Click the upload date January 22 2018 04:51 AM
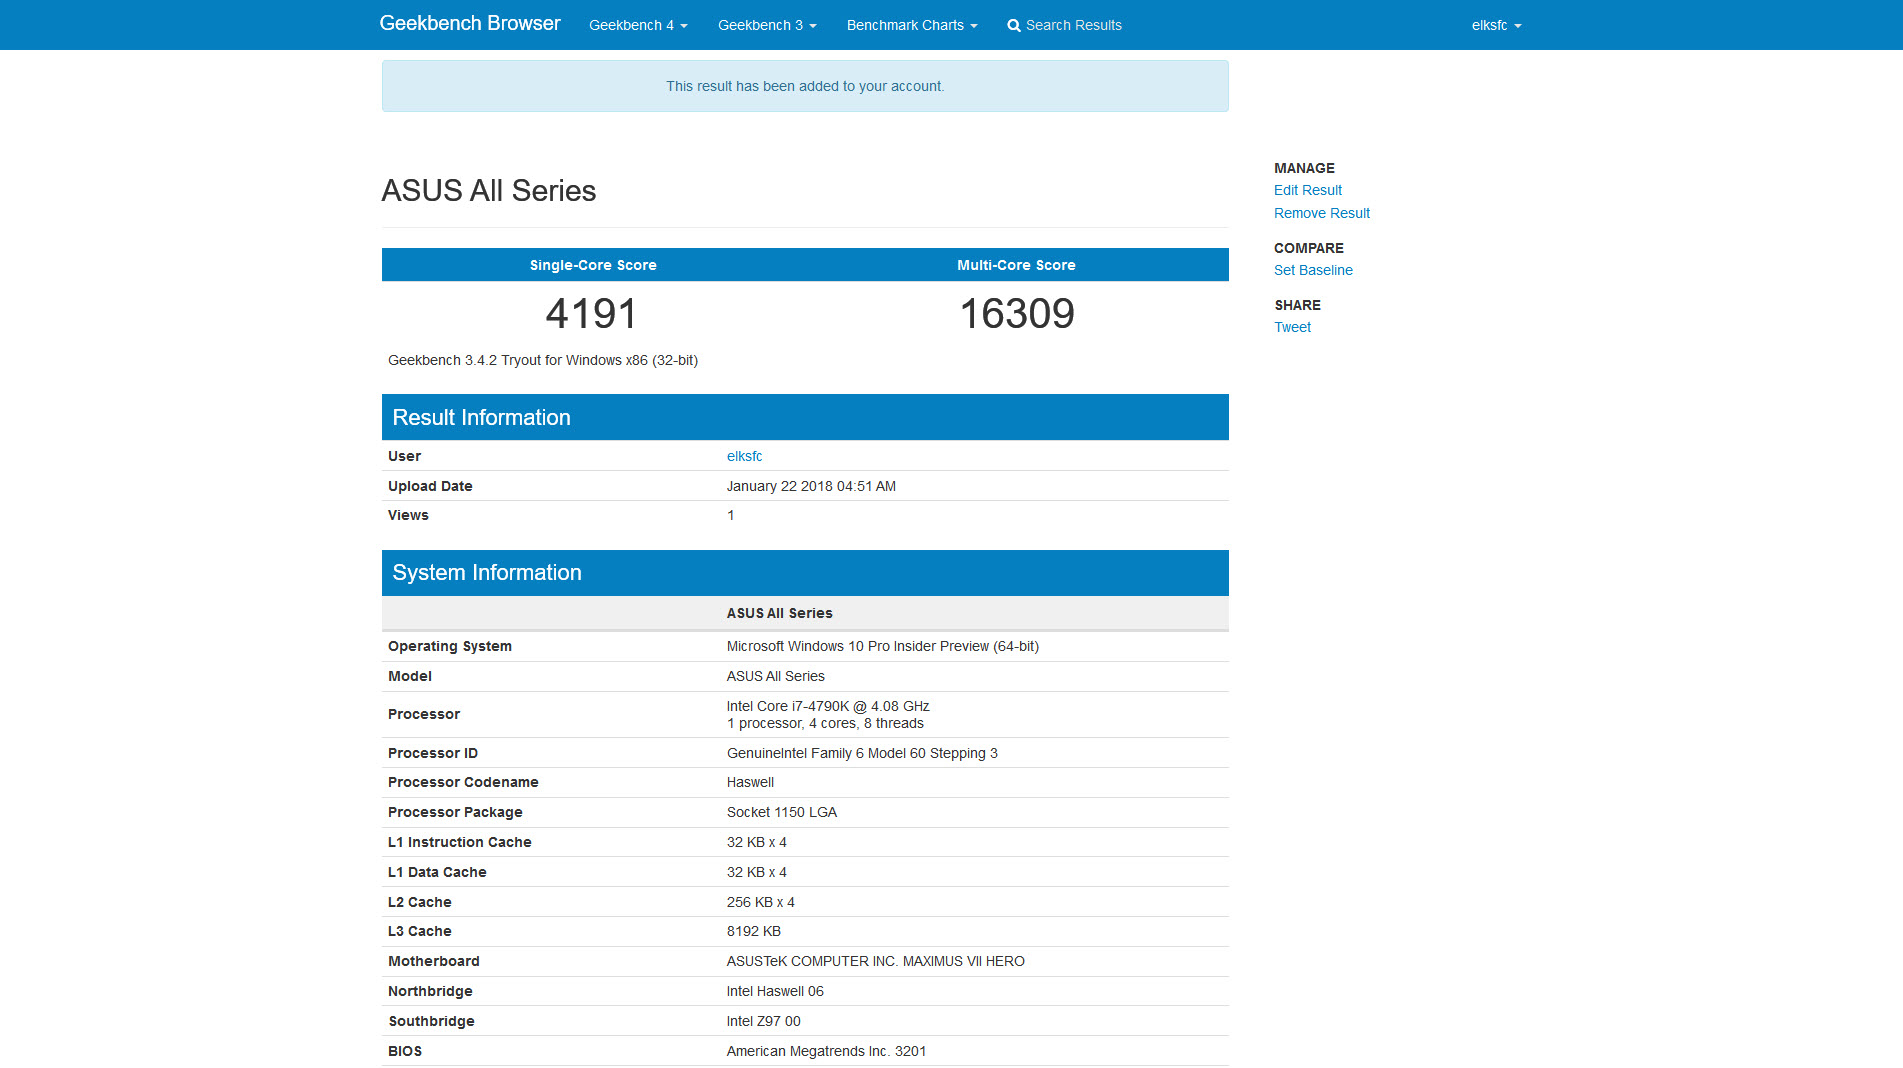Screen dimensions: 1903x1068 (811, 486)
